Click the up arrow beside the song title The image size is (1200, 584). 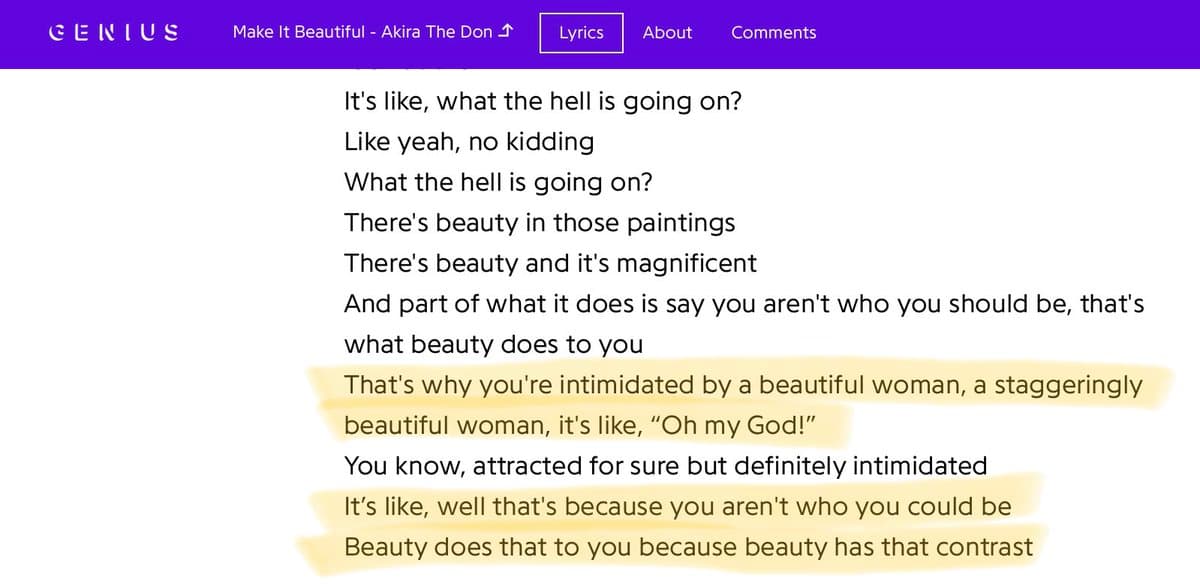(x=506, y=32)
